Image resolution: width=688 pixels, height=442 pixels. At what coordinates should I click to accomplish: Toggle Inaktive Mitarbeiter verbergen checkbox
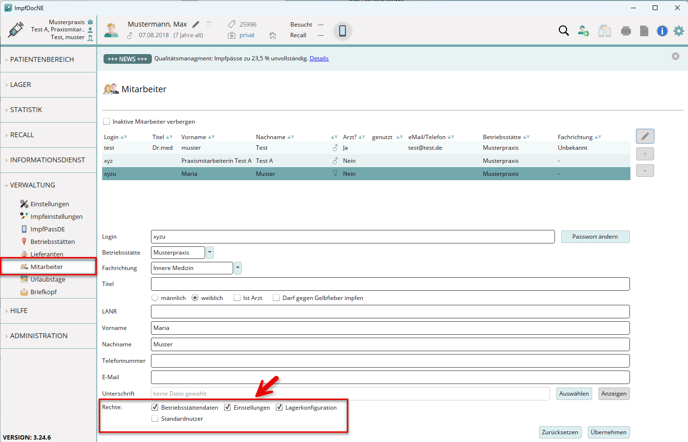click(106, 122)
